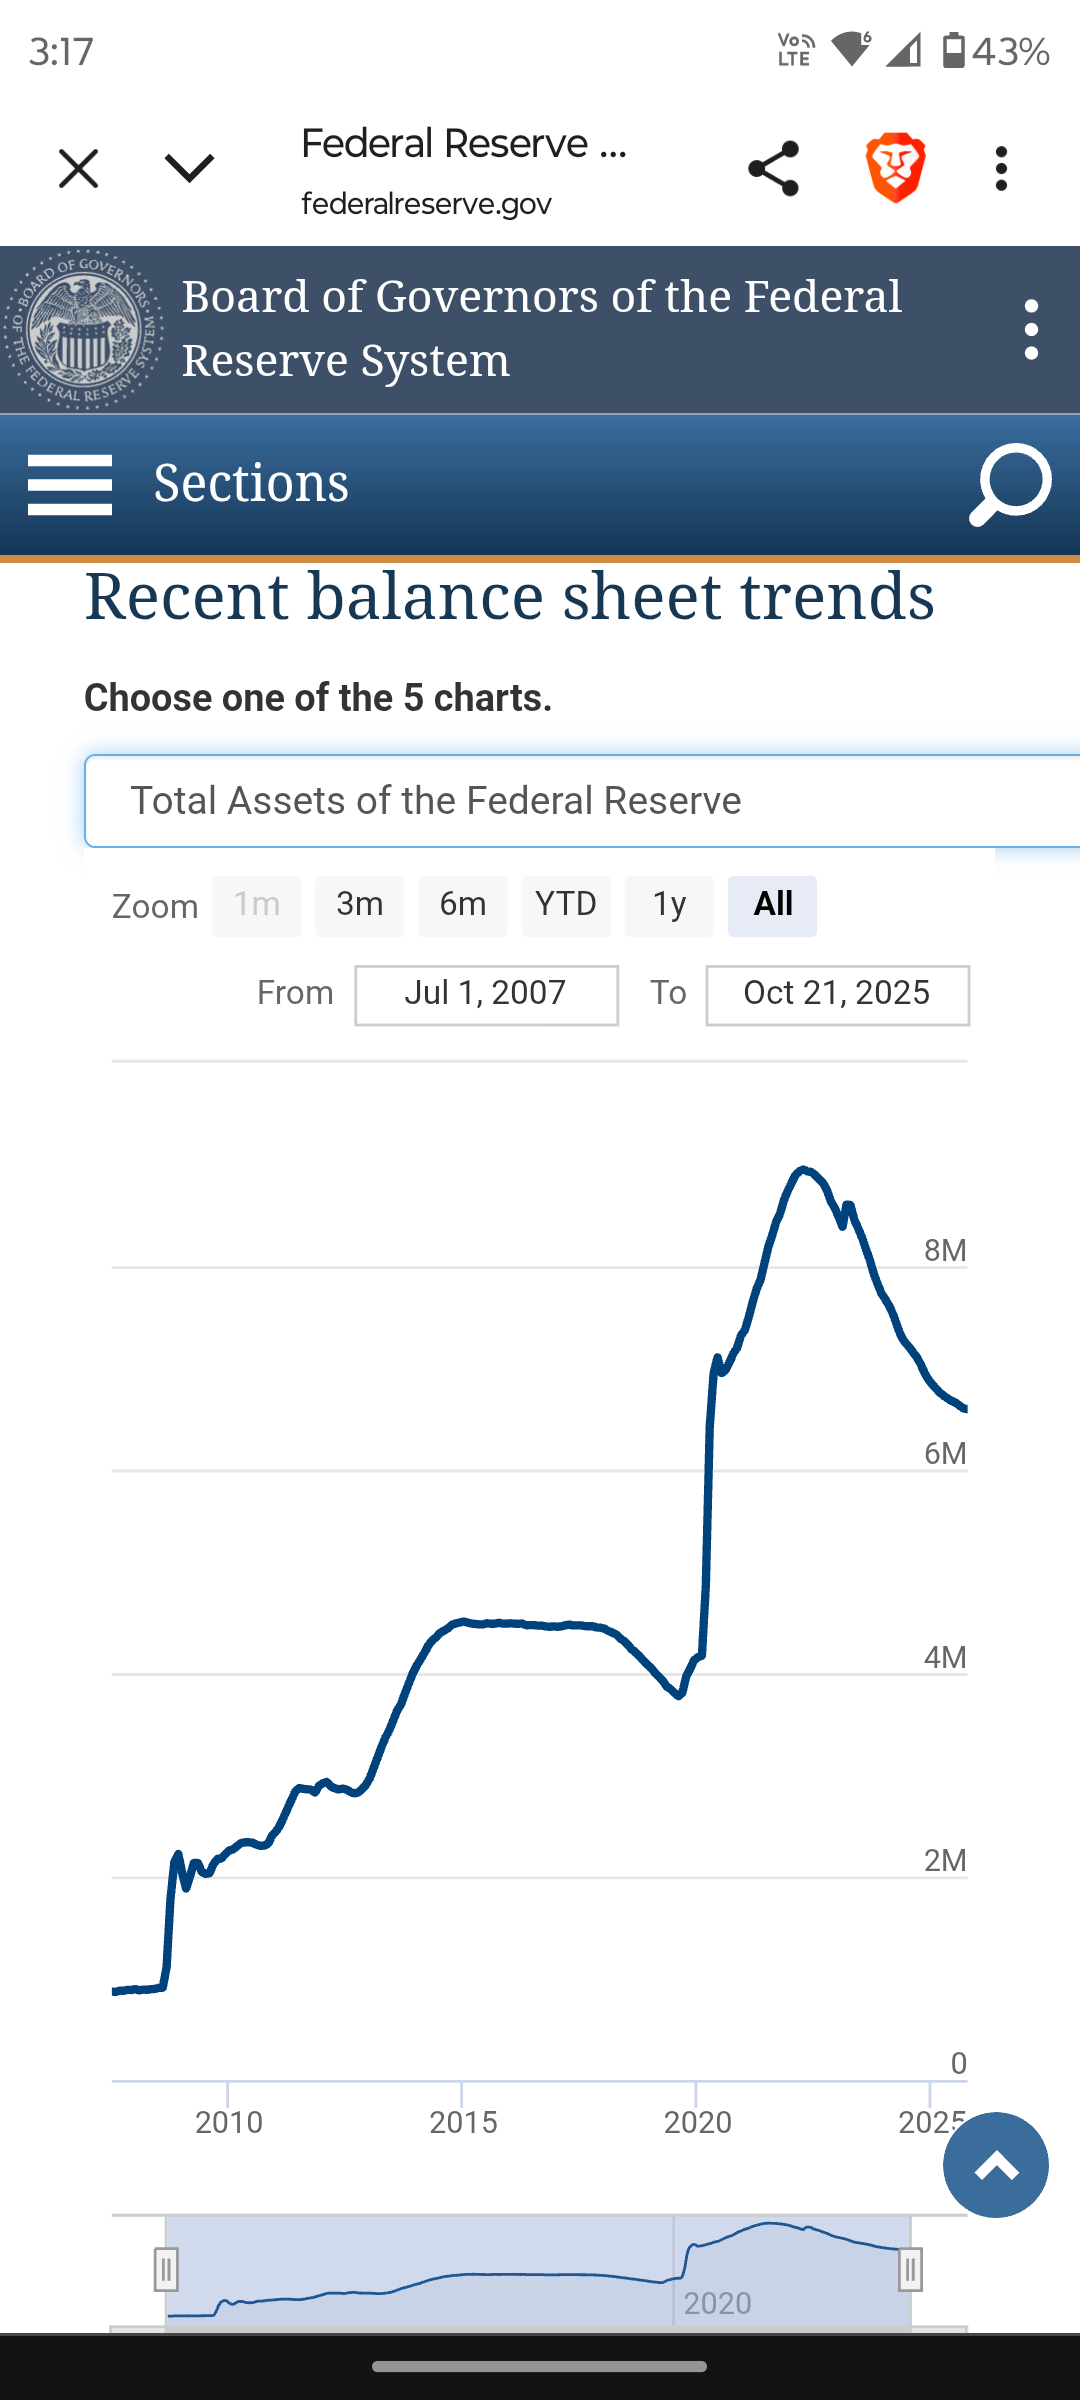Set chart zoom to 6m

(463, 906)
